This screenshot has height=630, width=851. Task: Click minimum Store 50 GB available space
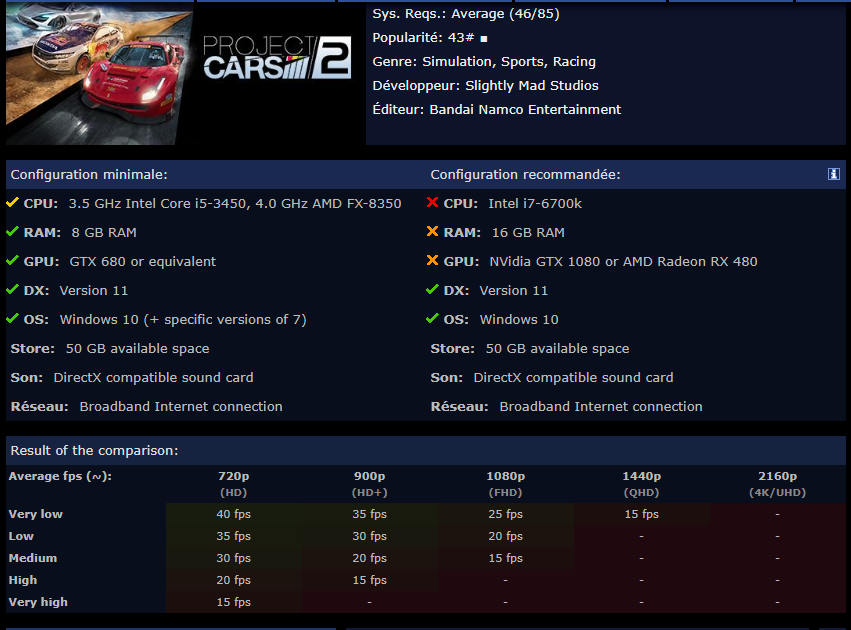pos(110,348)
